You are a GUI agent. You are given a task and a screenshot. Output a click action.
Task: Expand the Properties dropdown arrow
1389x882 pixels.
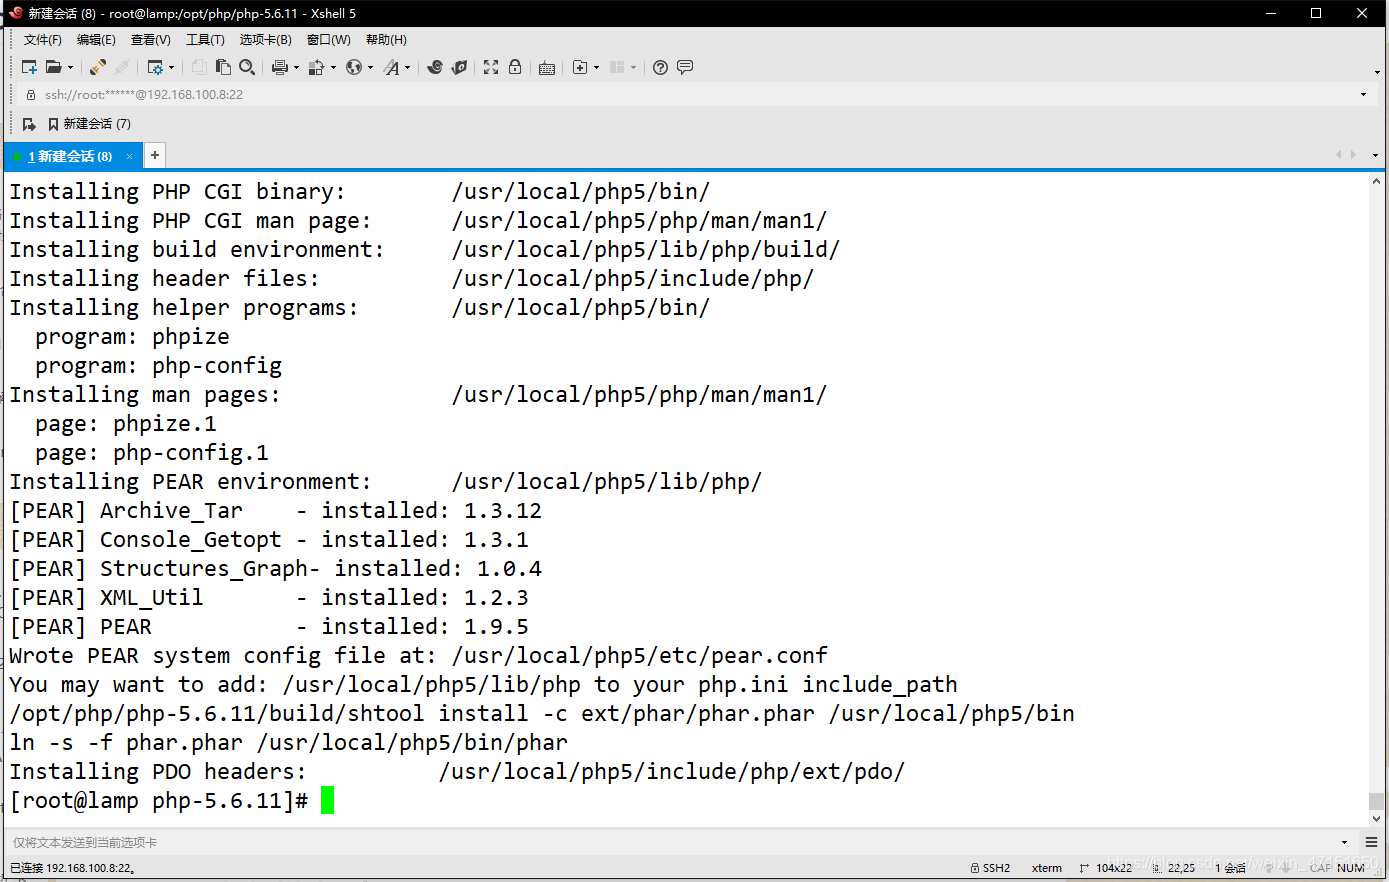[x=172, y=68]
